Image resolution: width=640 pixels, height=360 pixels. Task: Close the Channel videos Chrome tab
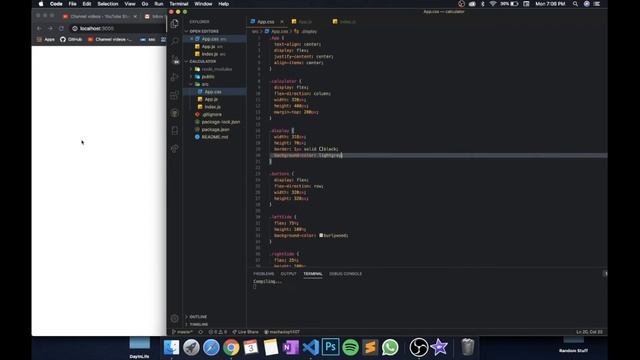tap(135, 17)
